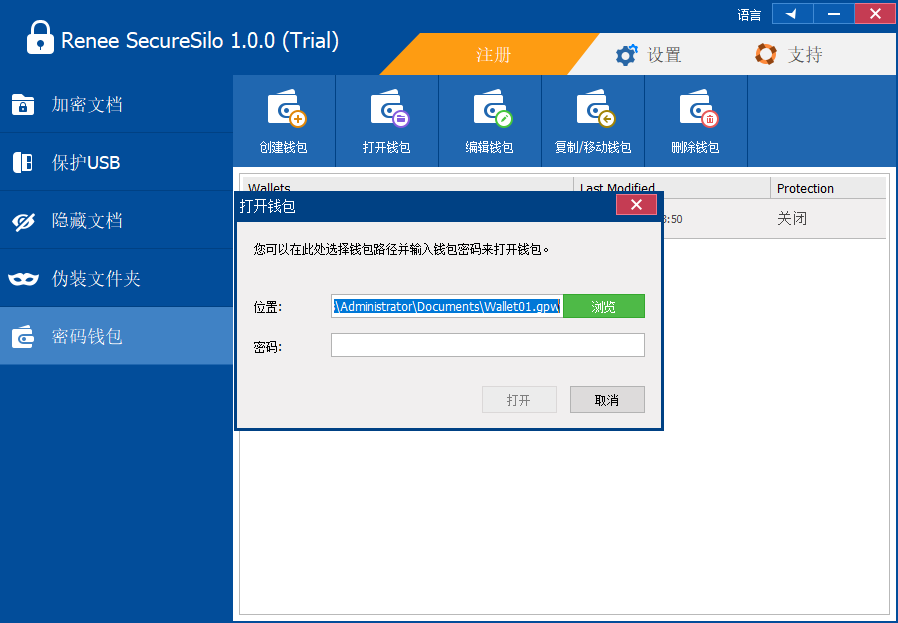This screenshot has width=898, height=623.
Task: Click the Protection column header
Action: click(828, 188)
